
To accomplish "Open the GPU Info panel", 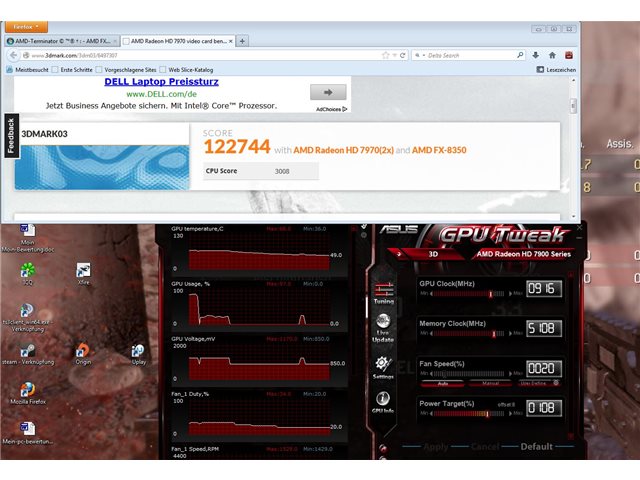I will (x=383, y=402).
